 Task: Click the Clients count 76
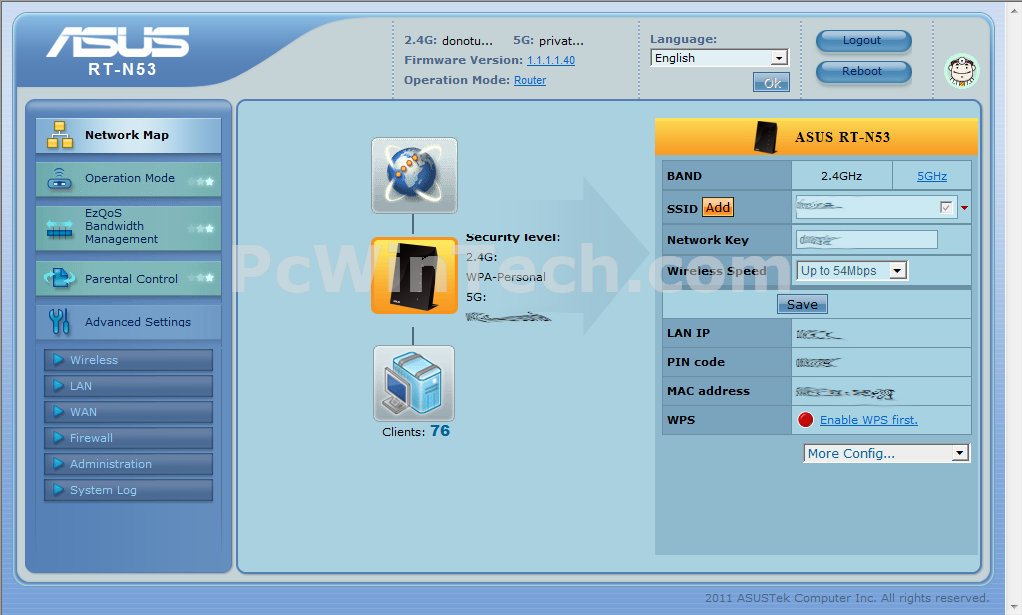(x=440, y=431)
